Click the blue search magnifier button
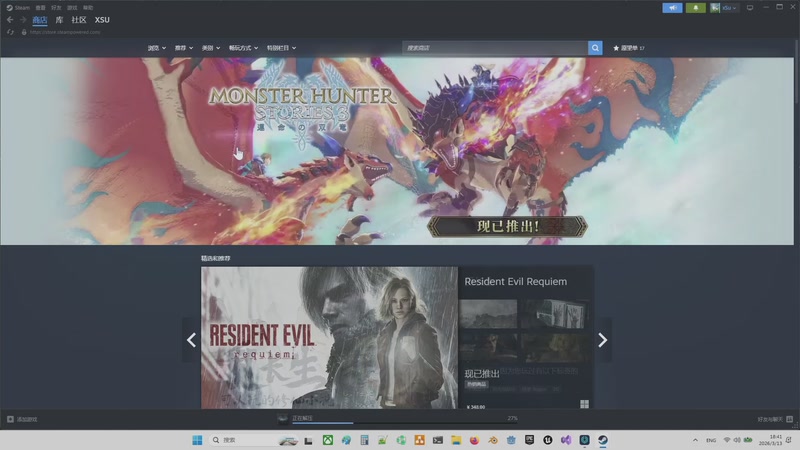This screenshot has width=800, height=450. [595, 48]
